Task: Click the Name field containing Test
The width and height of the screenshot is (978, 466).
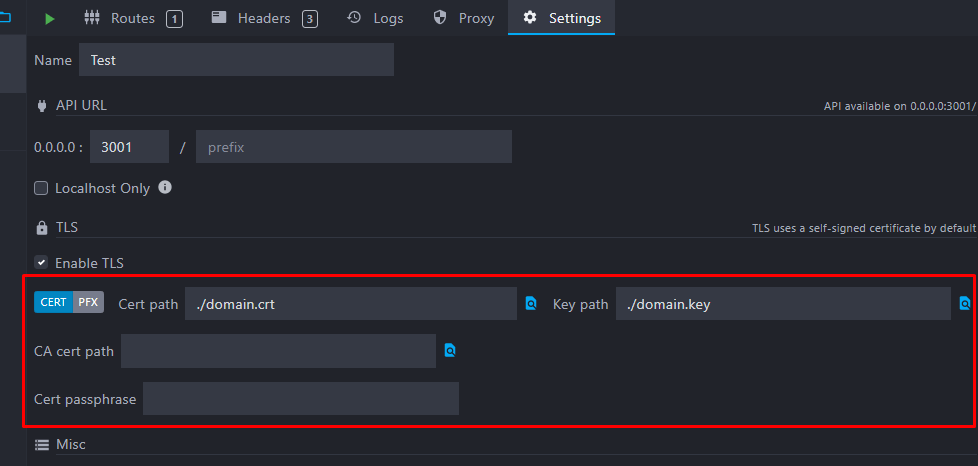Action: pos(236,60)
